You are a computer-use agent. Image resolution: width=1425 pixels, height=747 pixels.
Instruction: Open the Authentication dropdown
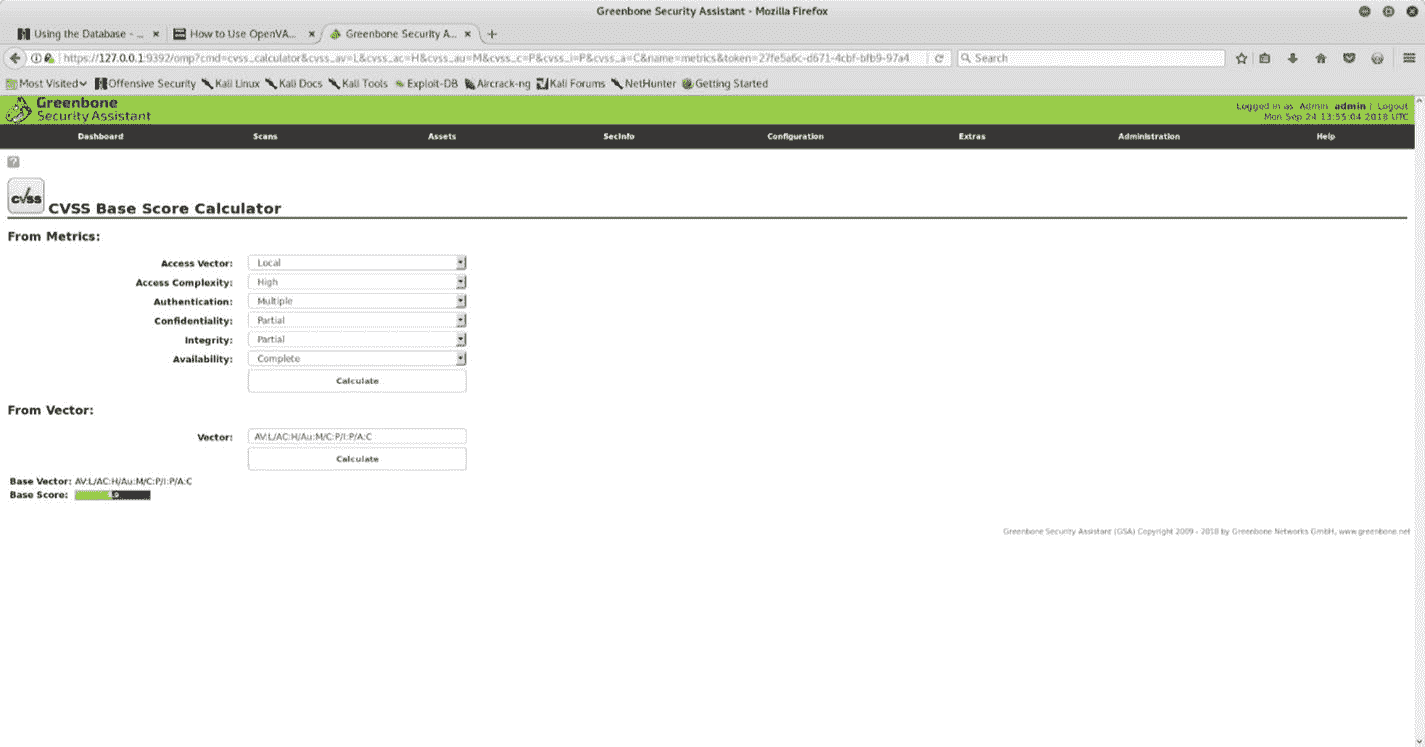coord(357,301)
